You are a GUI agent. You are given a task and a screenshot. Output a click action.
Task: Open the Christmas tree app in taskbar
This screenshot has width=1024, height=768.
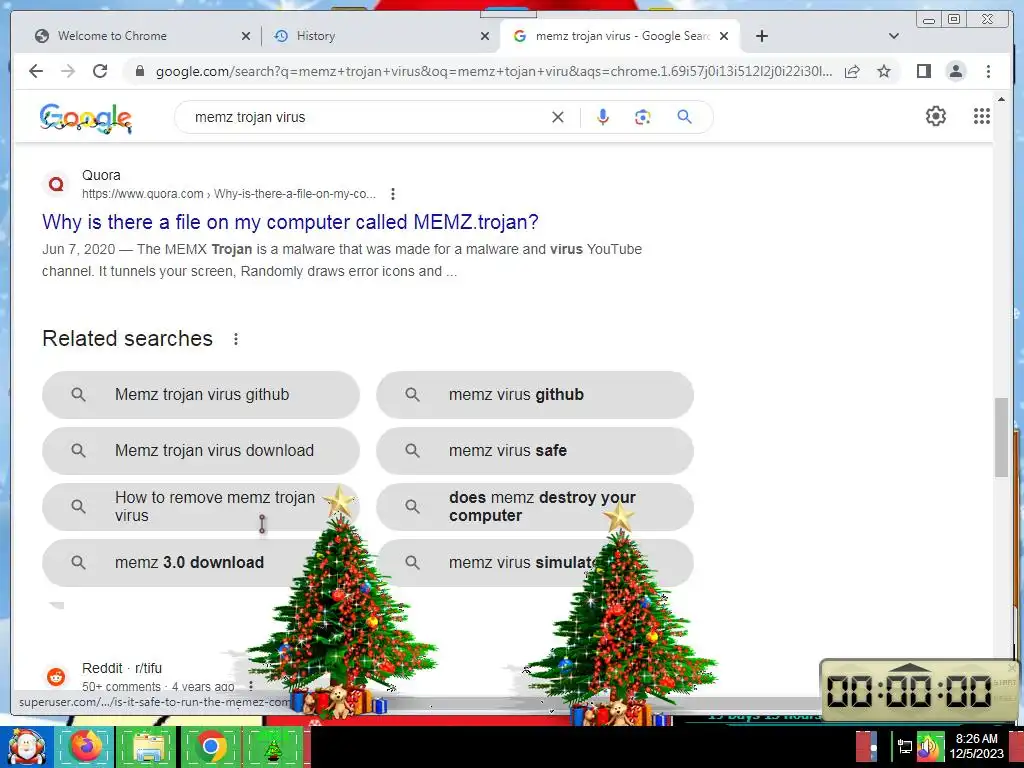click(273, 748)
